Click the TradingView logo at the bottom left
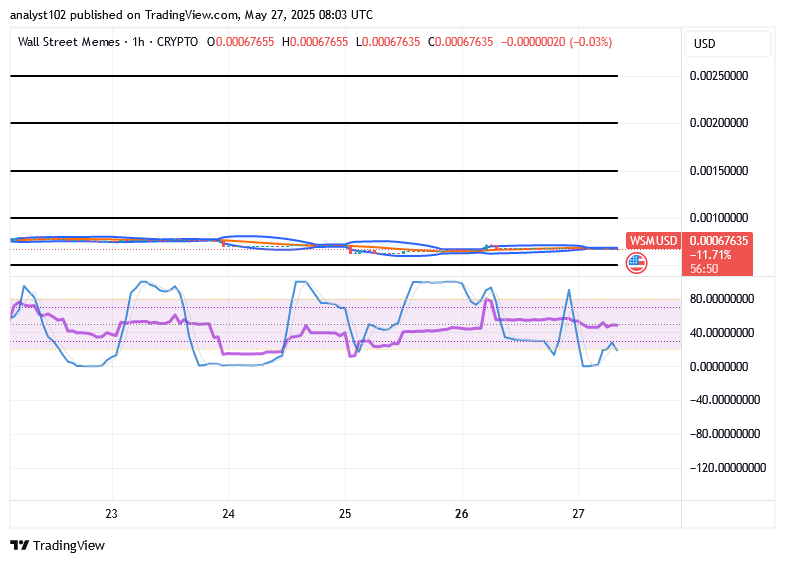785x563 pixels. pyautogui.click(x=58, y=545)
